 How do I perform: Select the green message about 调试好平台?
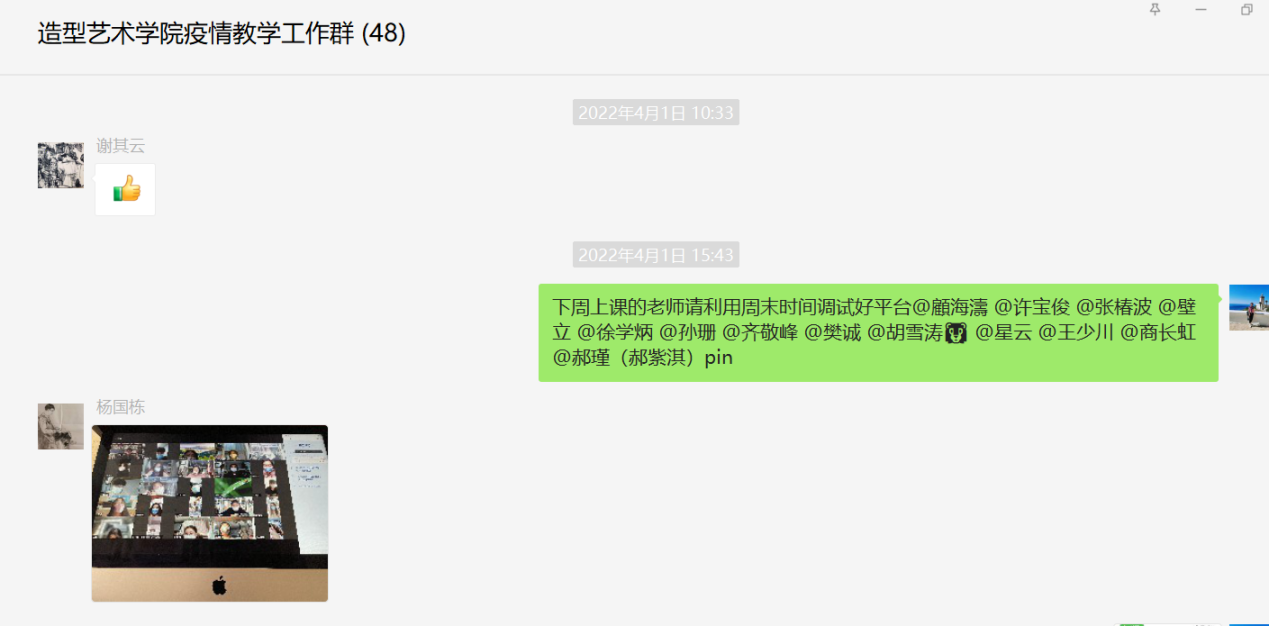pyautogui.click(x=878, y=332)
